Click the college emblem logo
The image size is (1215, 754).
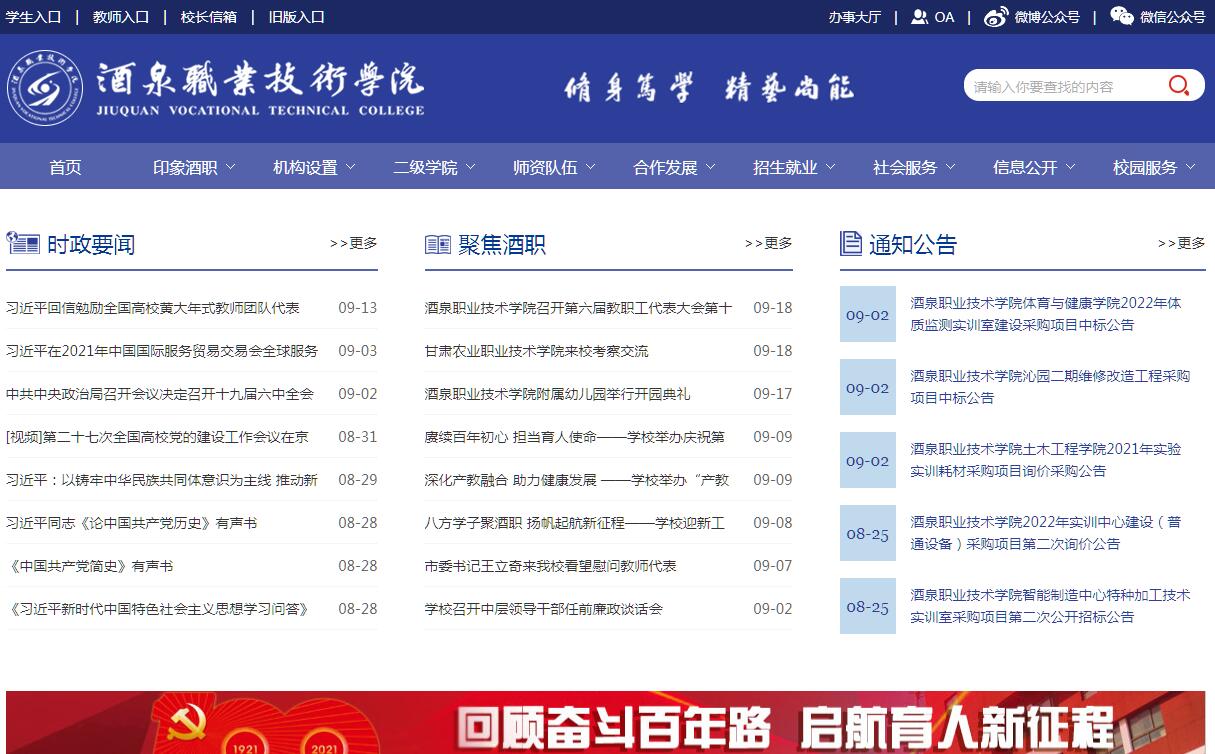coord(45,87)
